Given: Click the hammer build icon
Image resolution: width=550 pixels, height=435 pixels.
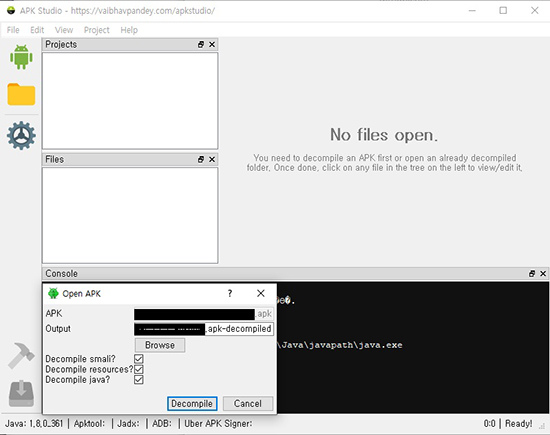Looking at the screenshot, I should point(21,355).
